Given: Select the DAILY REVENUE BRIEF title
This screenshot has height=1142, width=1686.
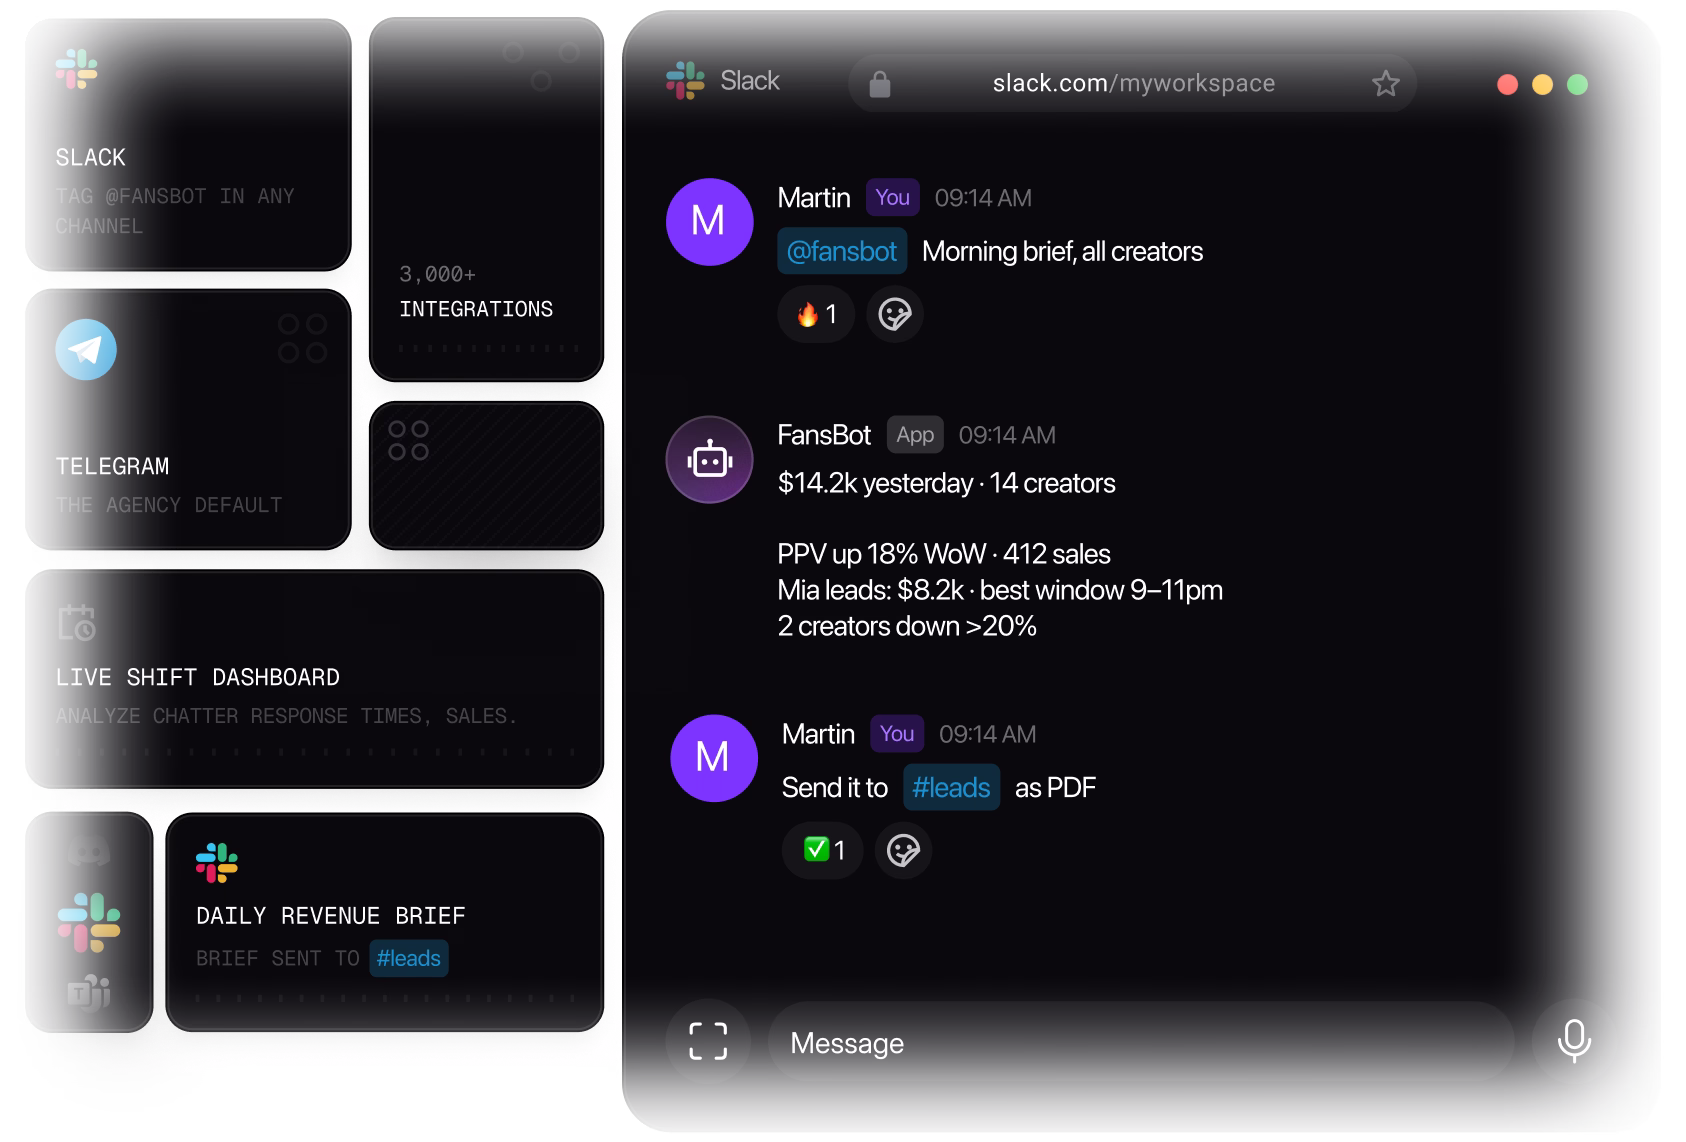Looking at the screenshot, I should click(331, 916).
